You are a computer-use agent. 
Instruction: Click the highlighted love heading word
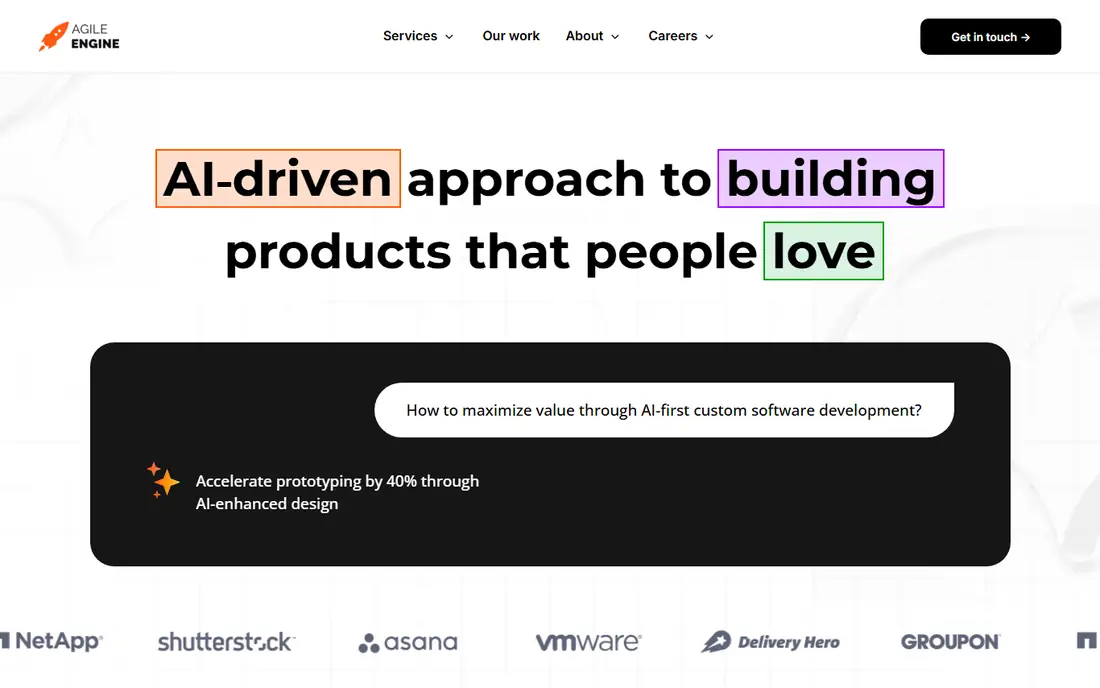click(x=824, y=251)
